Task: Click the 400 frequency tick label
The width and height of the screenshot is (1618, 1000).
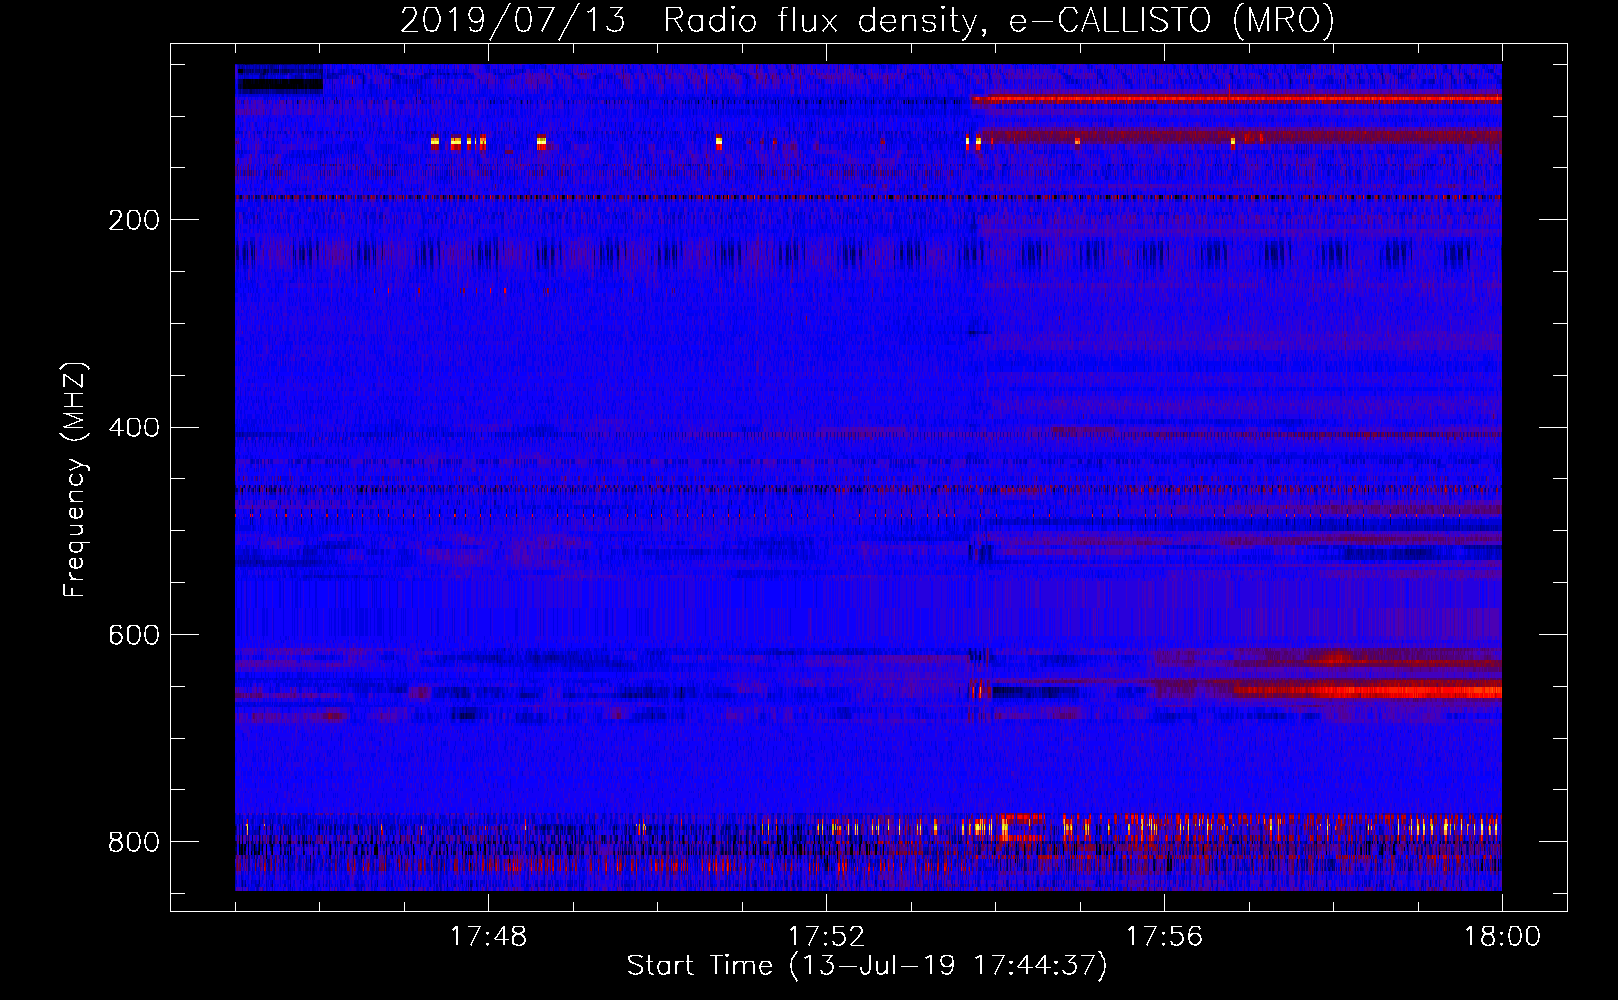Action: (133, 428)
